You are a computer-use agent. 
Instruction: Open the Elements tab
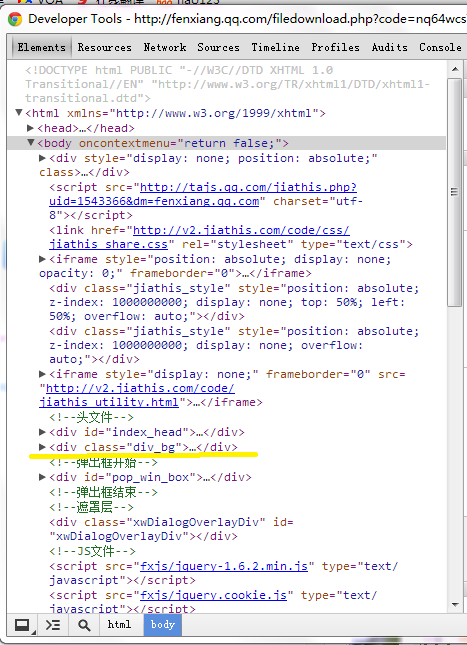(x=41, y=47)
